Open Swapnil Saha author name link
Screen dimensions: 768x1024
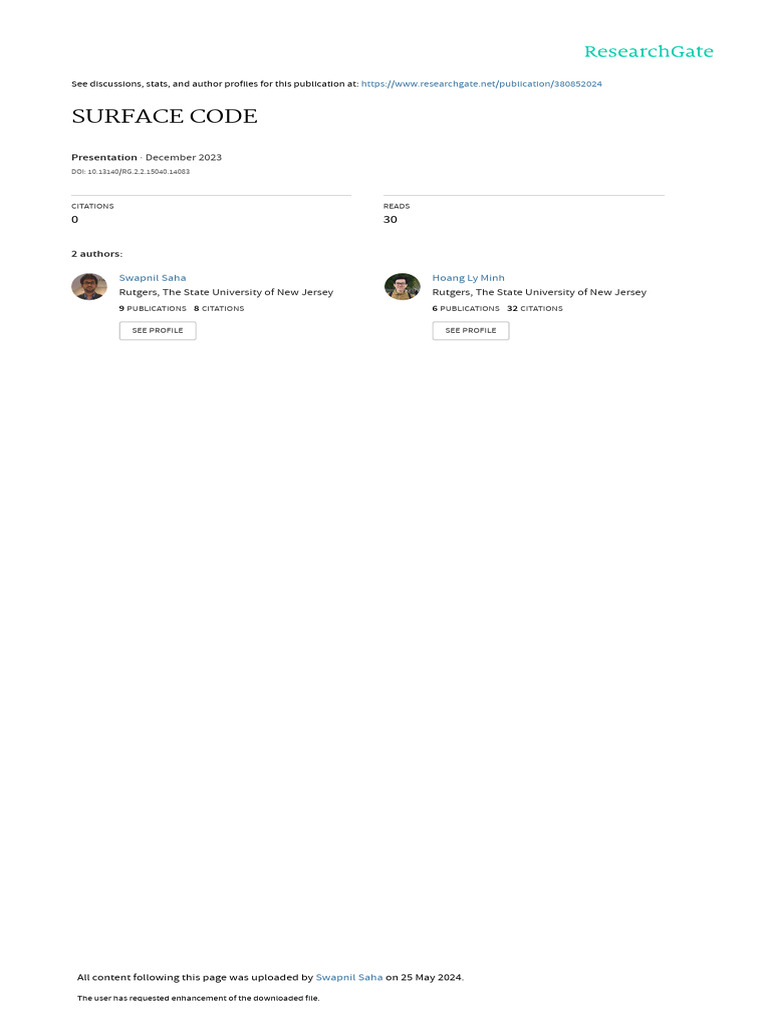point(152,278)
